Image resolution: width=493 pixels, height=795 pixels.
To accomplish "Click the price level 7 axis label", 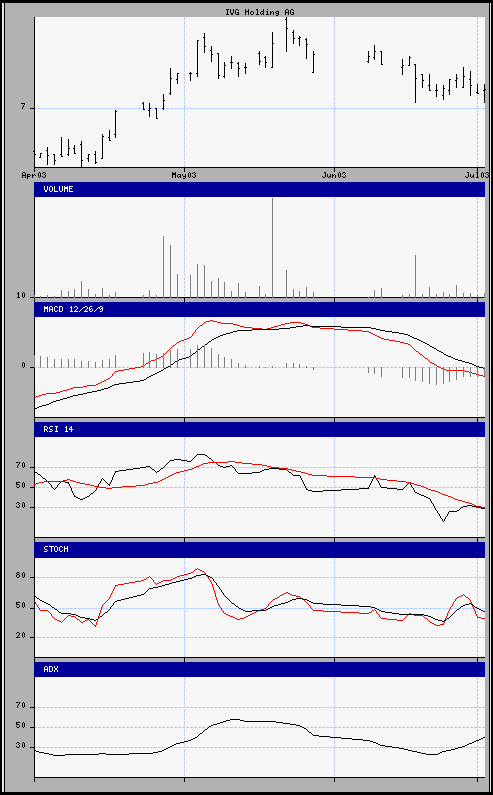I will [x=23, y=107].
